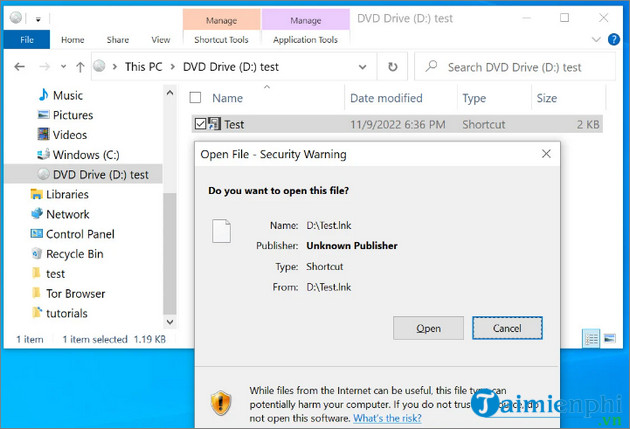The image size is (630, 429).
Task: Select the tutorials folder
Action: [x=66, y=313]
